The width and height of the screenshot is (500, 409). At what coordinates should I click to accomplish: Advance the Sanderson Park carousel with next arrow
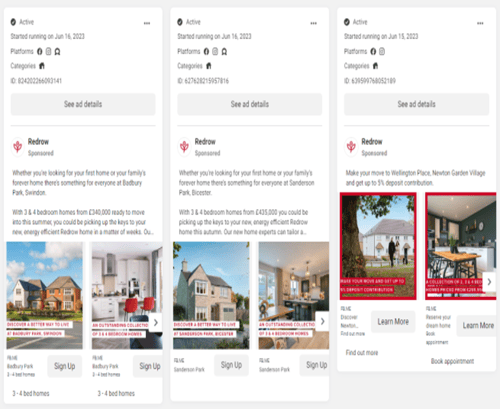pyautogui.click(x=322, y=321)
